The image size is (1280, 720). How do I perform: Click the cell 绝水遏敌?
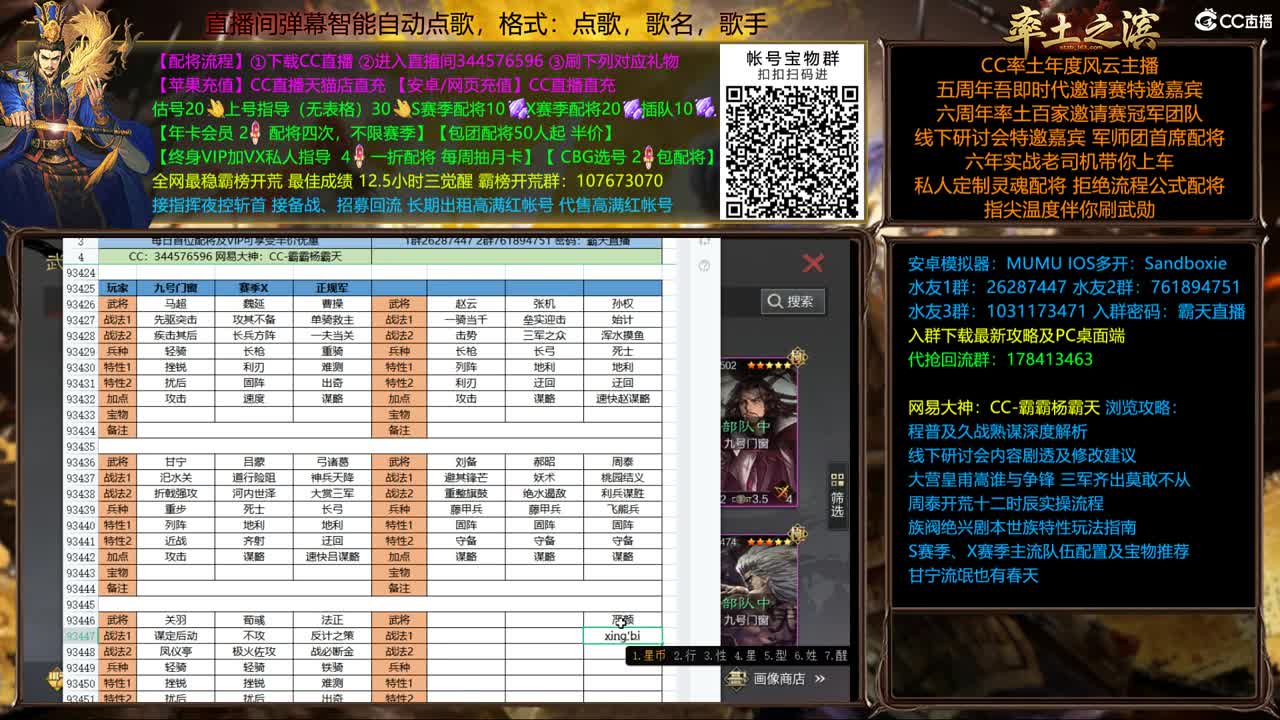tap(544, 493)
